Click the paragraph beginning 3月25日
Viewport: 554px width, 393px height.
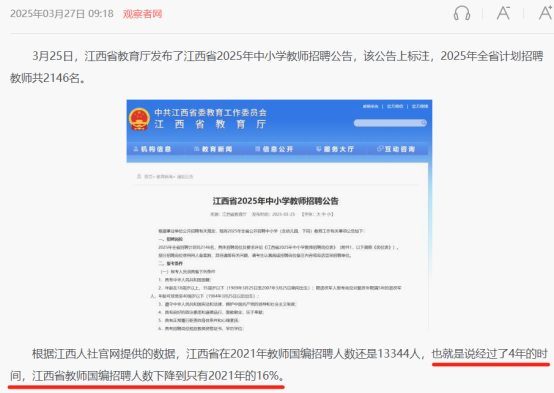click(x=277, y=67)
